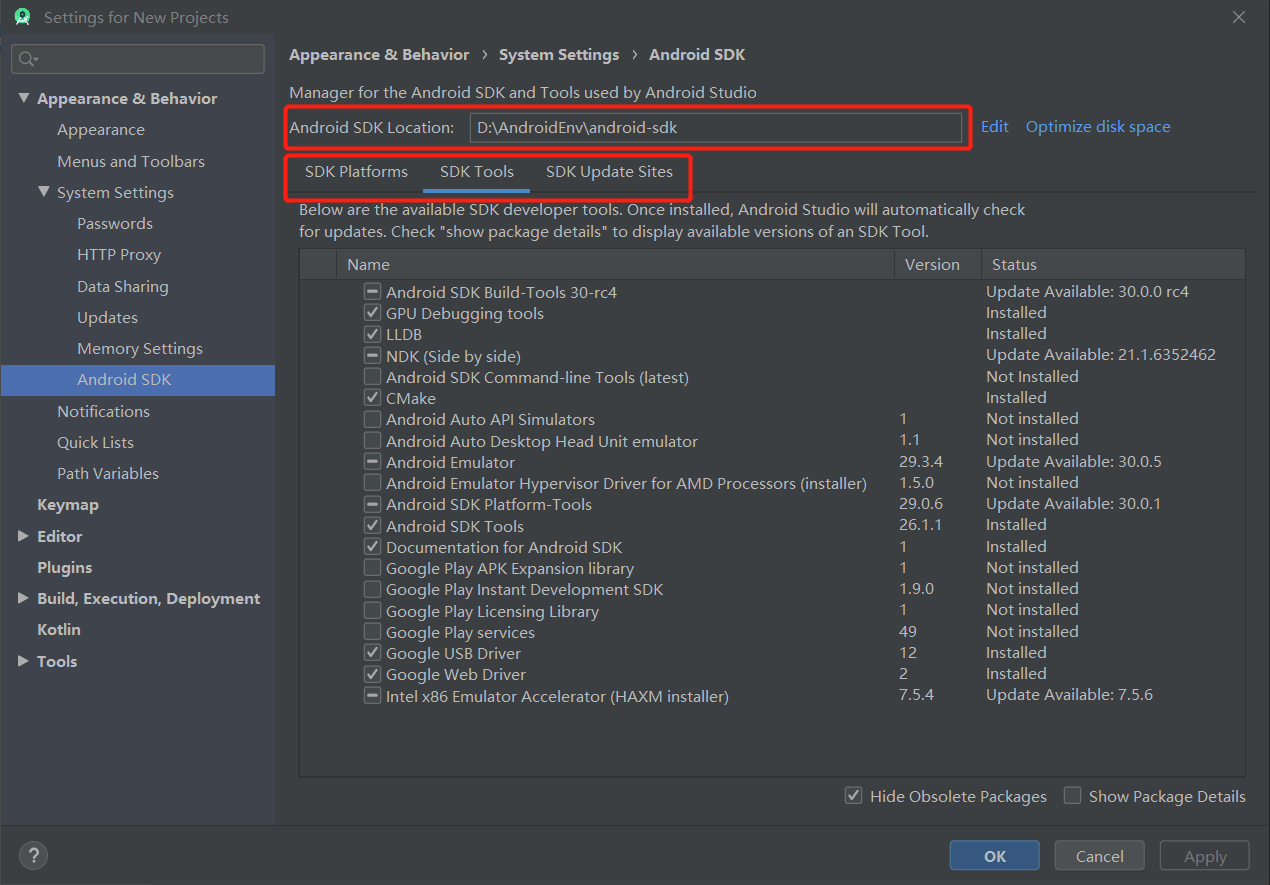Check Google Play APK Expansion library
The image size is (1270, 885).
(372, 568)
